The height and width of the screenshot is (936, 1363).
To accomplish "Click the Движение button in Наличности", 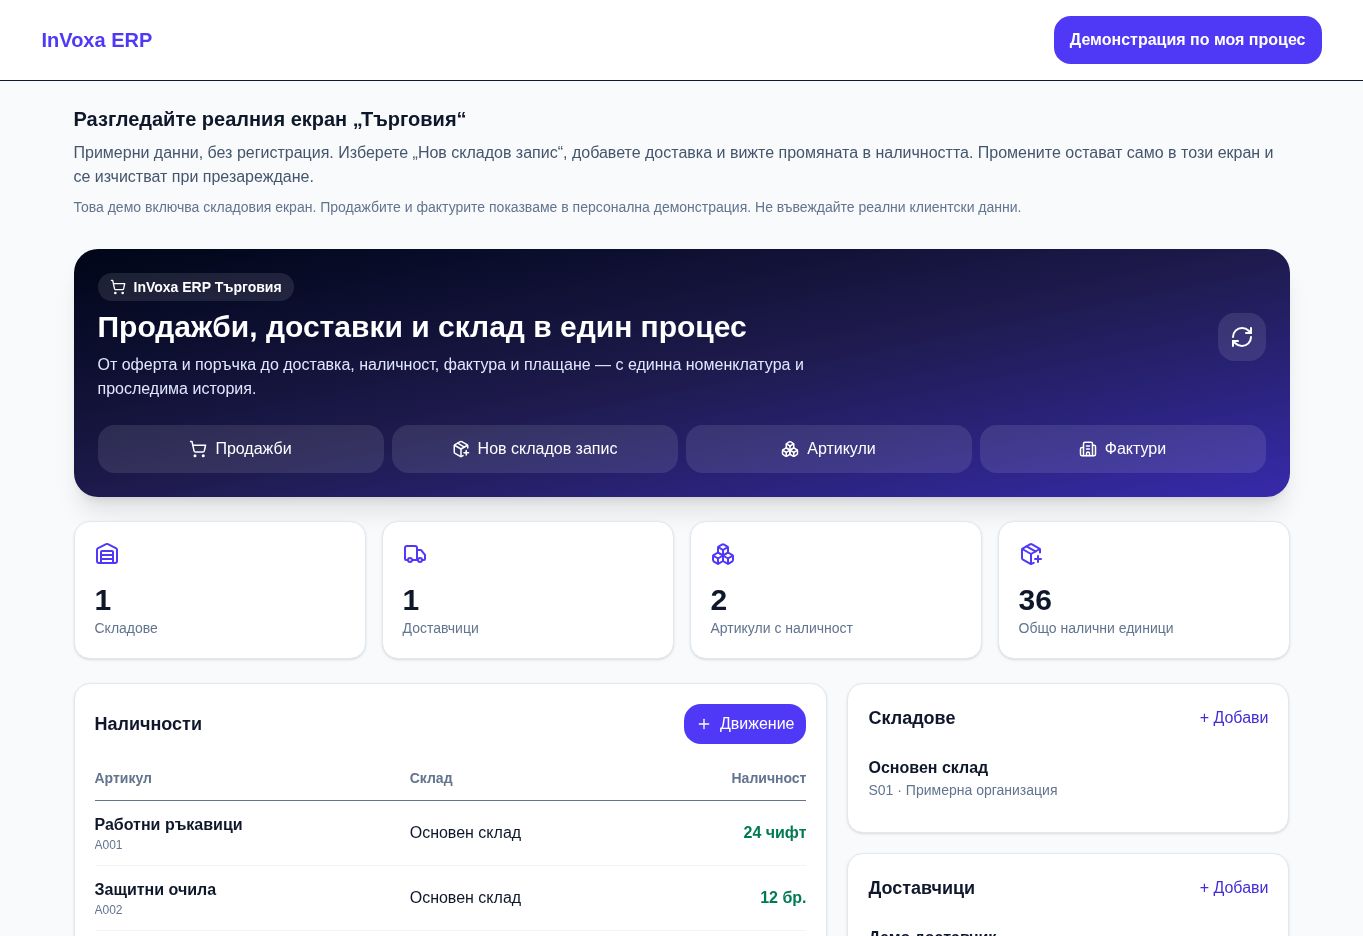I will 745,724.
